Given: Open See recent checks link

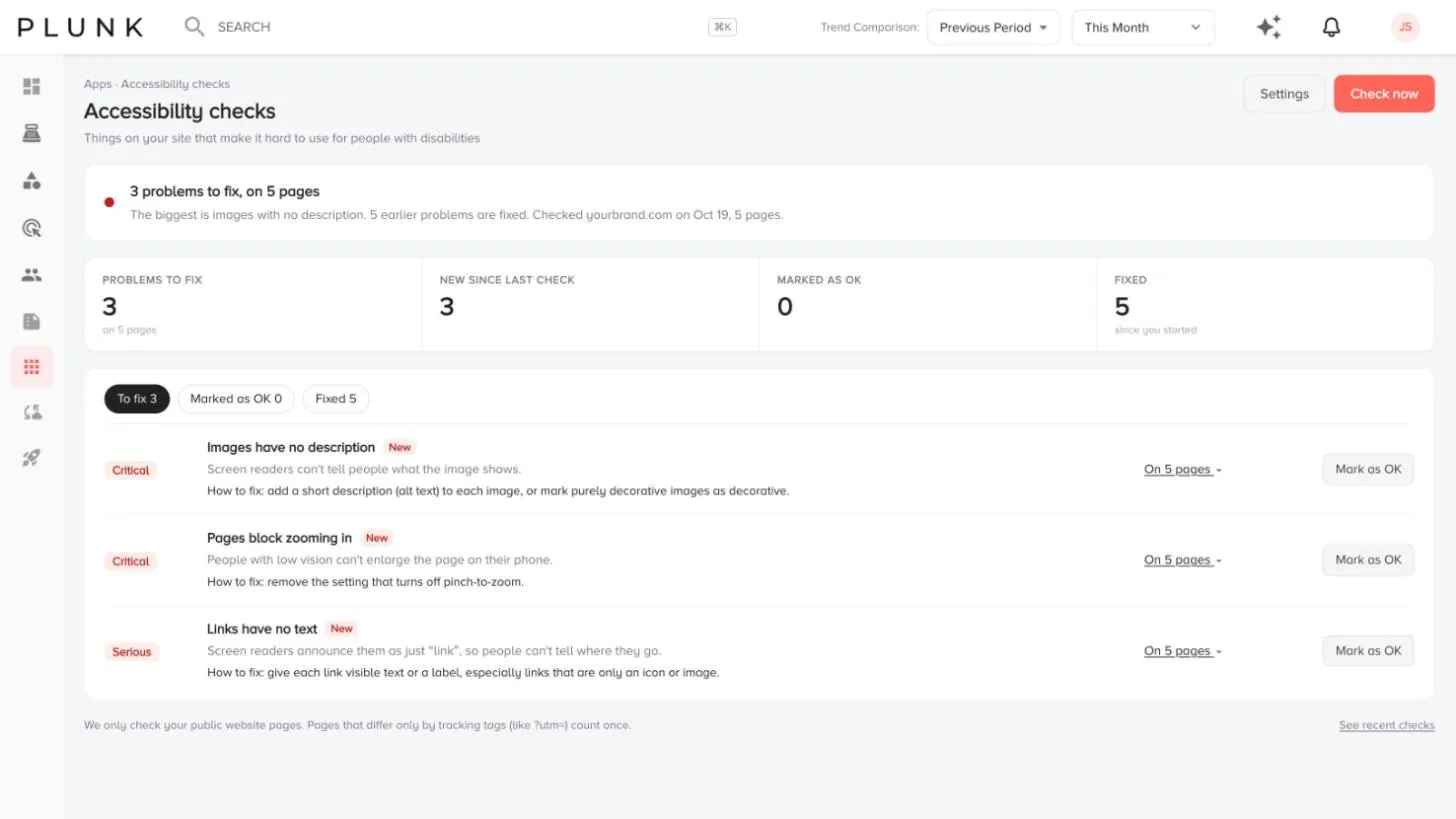Looking at the screenshot, I should 1386,725.
